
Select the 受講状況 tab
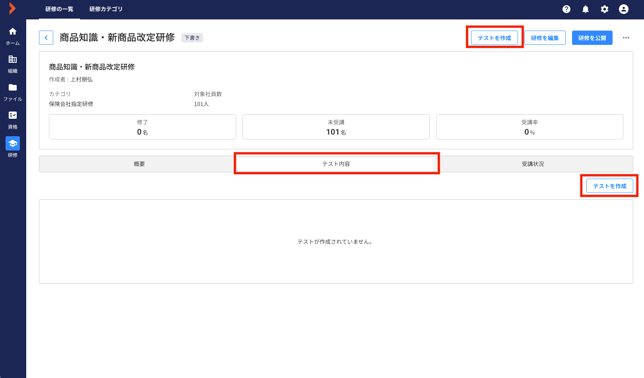pos(533,164)
